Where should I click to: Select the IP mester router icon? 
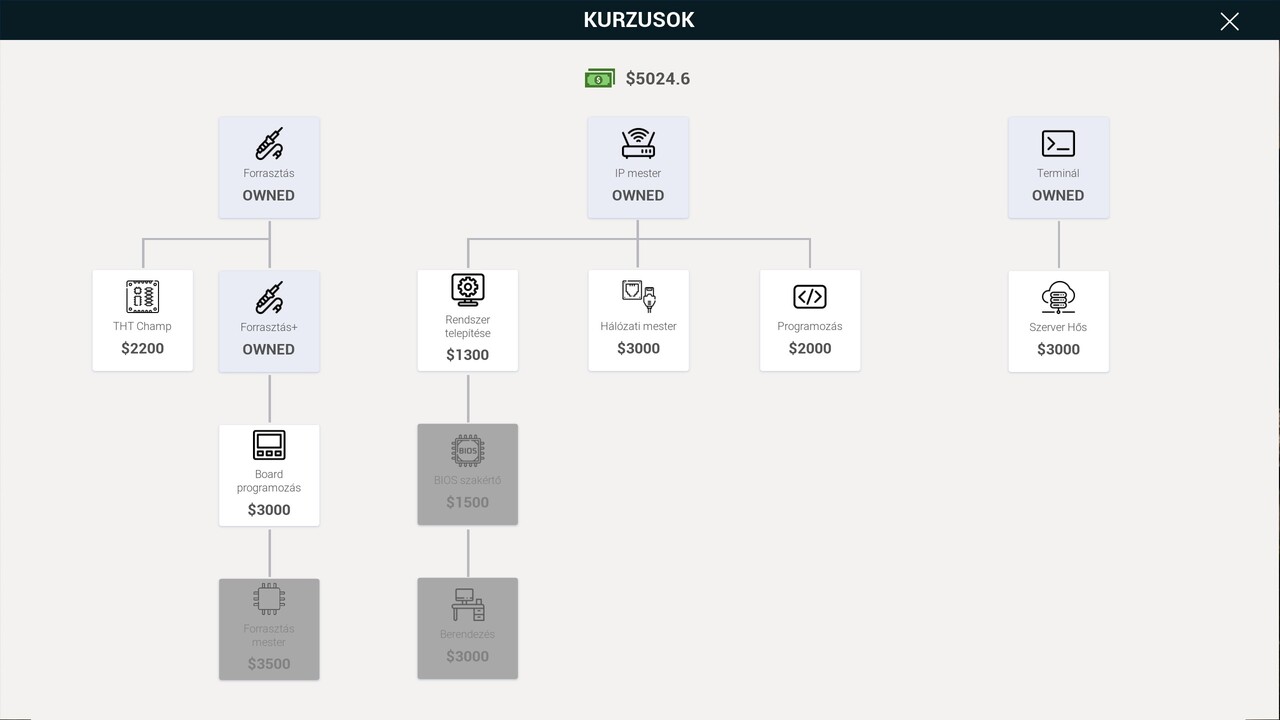coord(638,144)
